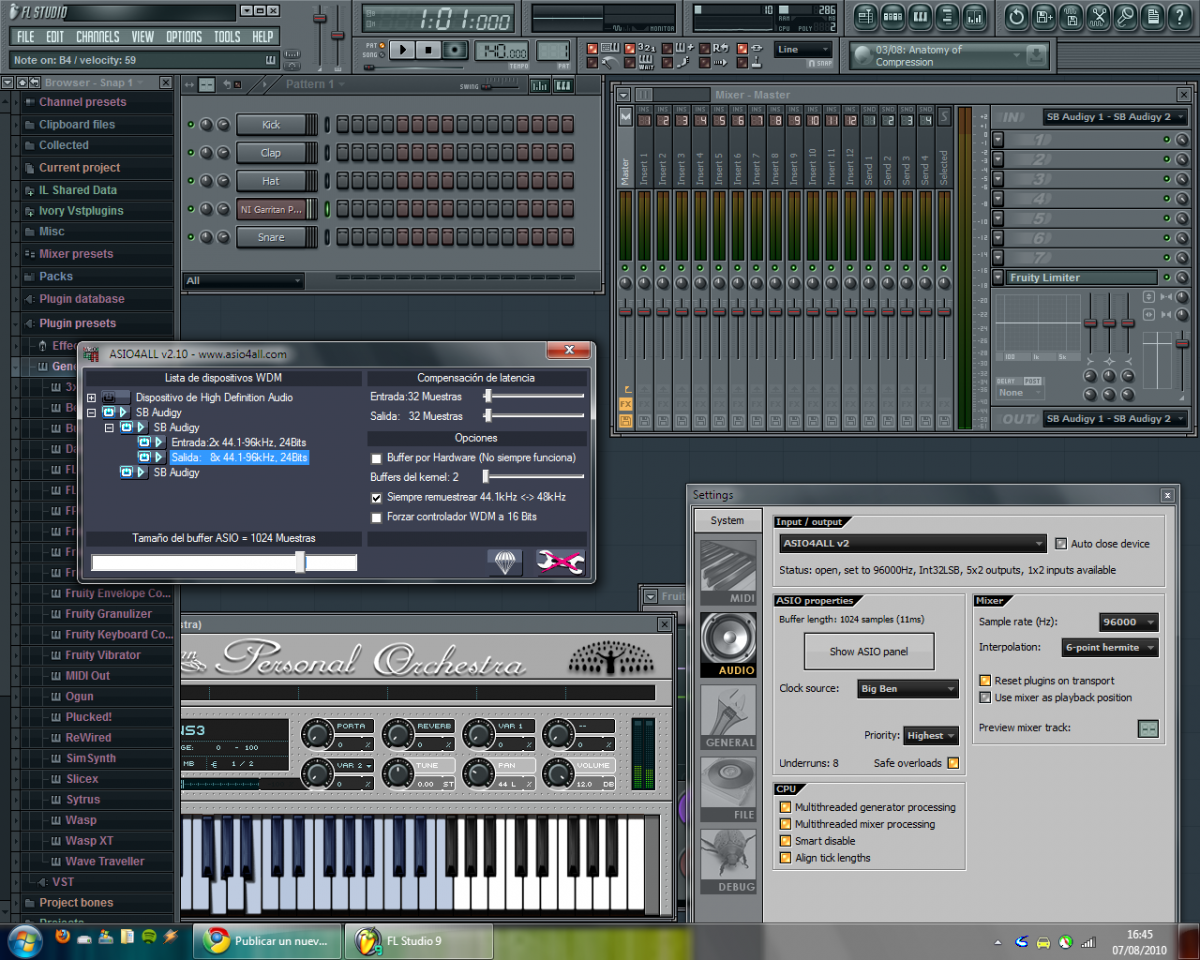Viewport: 1200px width, 960px height.
Task: Uncheck Siempre remuestrear 44.1kHz <-> 48kHz
Action: tap(377, 497)
